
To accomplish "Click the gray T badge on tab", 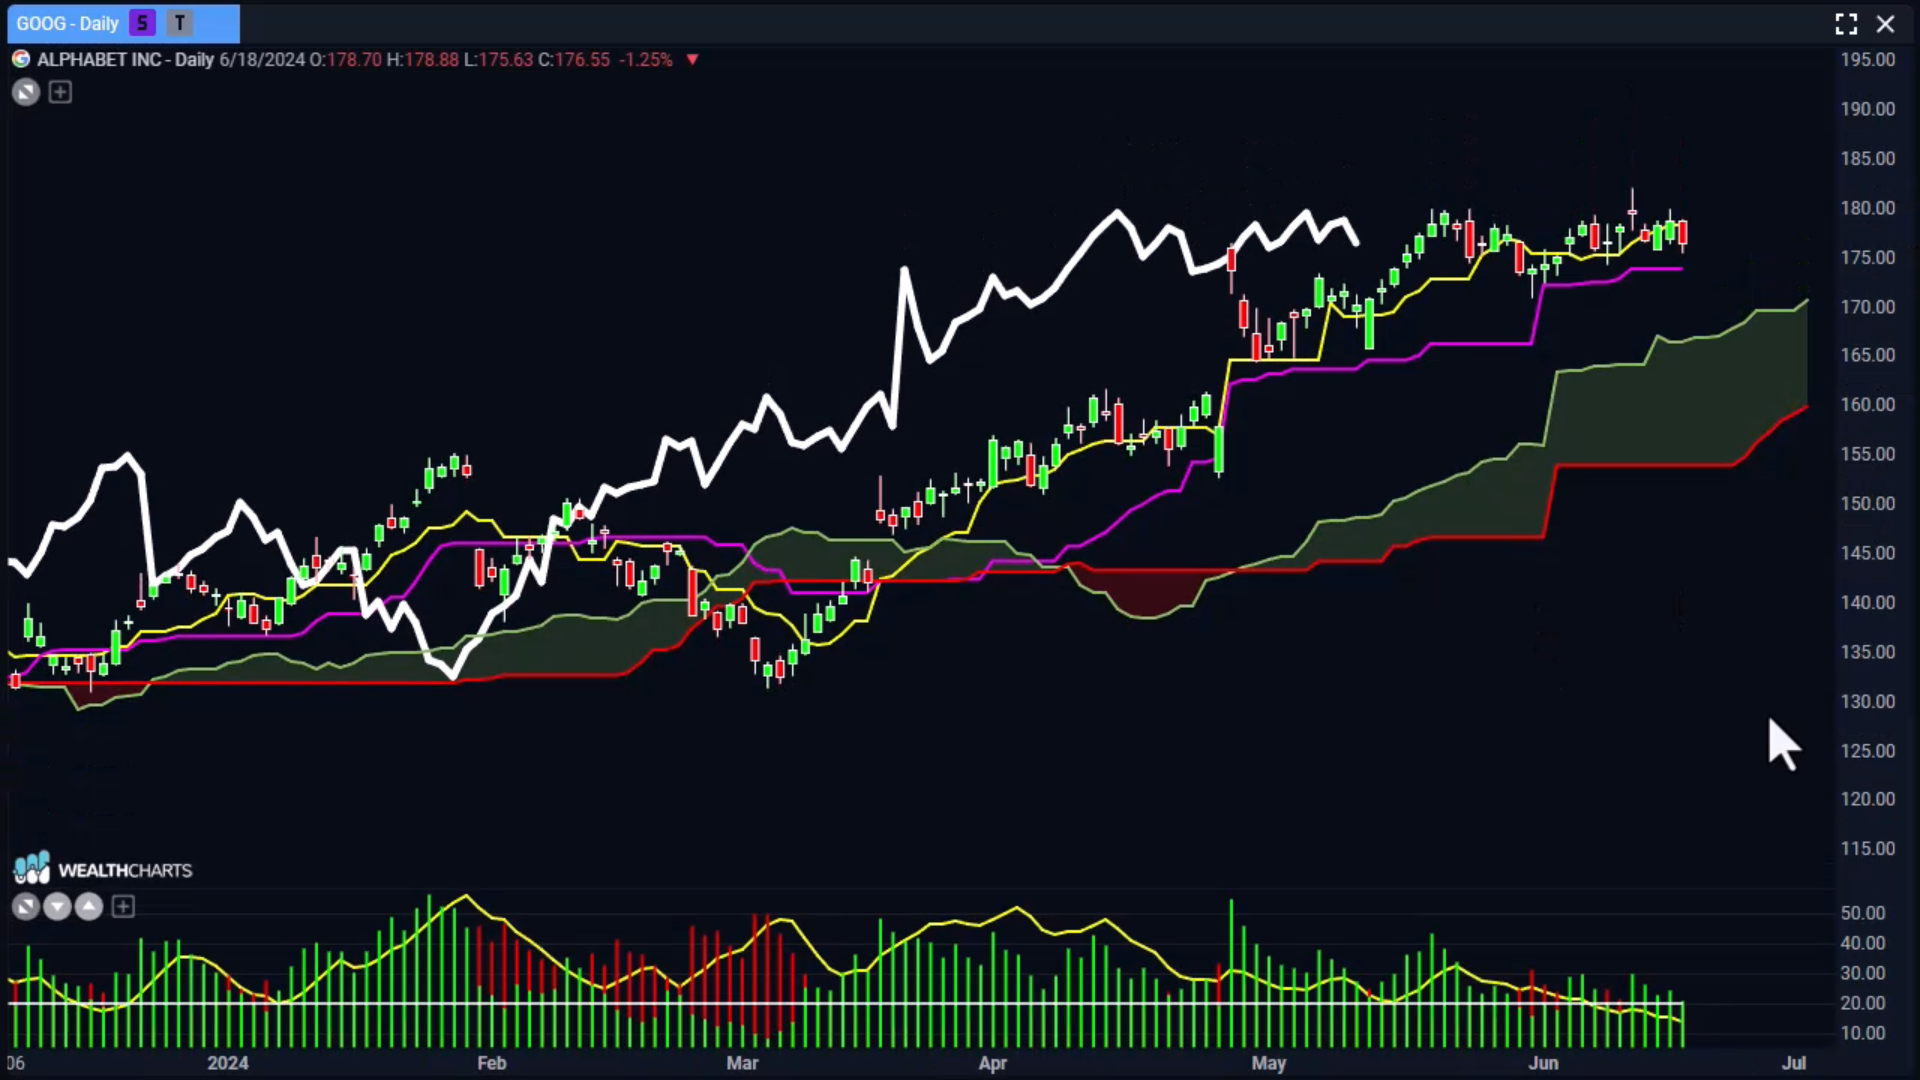I will 180,23.
